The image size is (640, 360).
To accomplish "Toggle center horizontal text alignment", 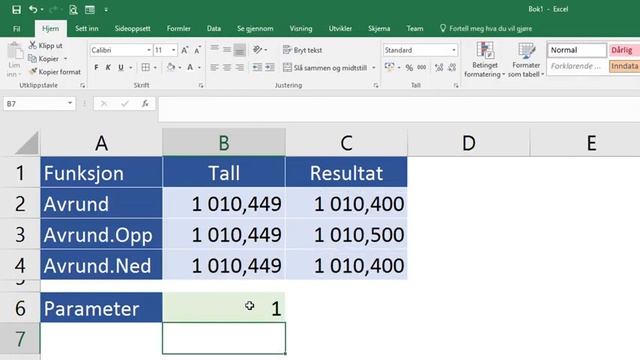I will (x=227, y=67).
